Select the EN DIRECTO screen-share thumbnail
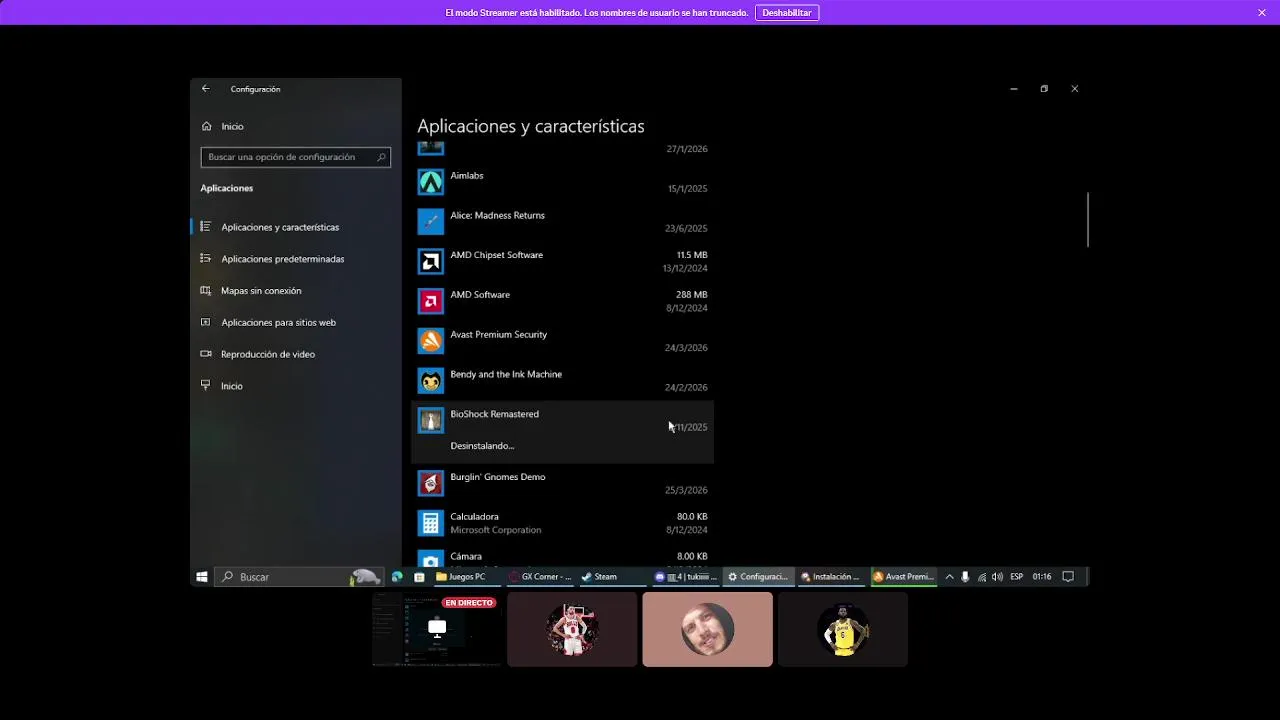The image size is (1280, 720). click(437, 629)
